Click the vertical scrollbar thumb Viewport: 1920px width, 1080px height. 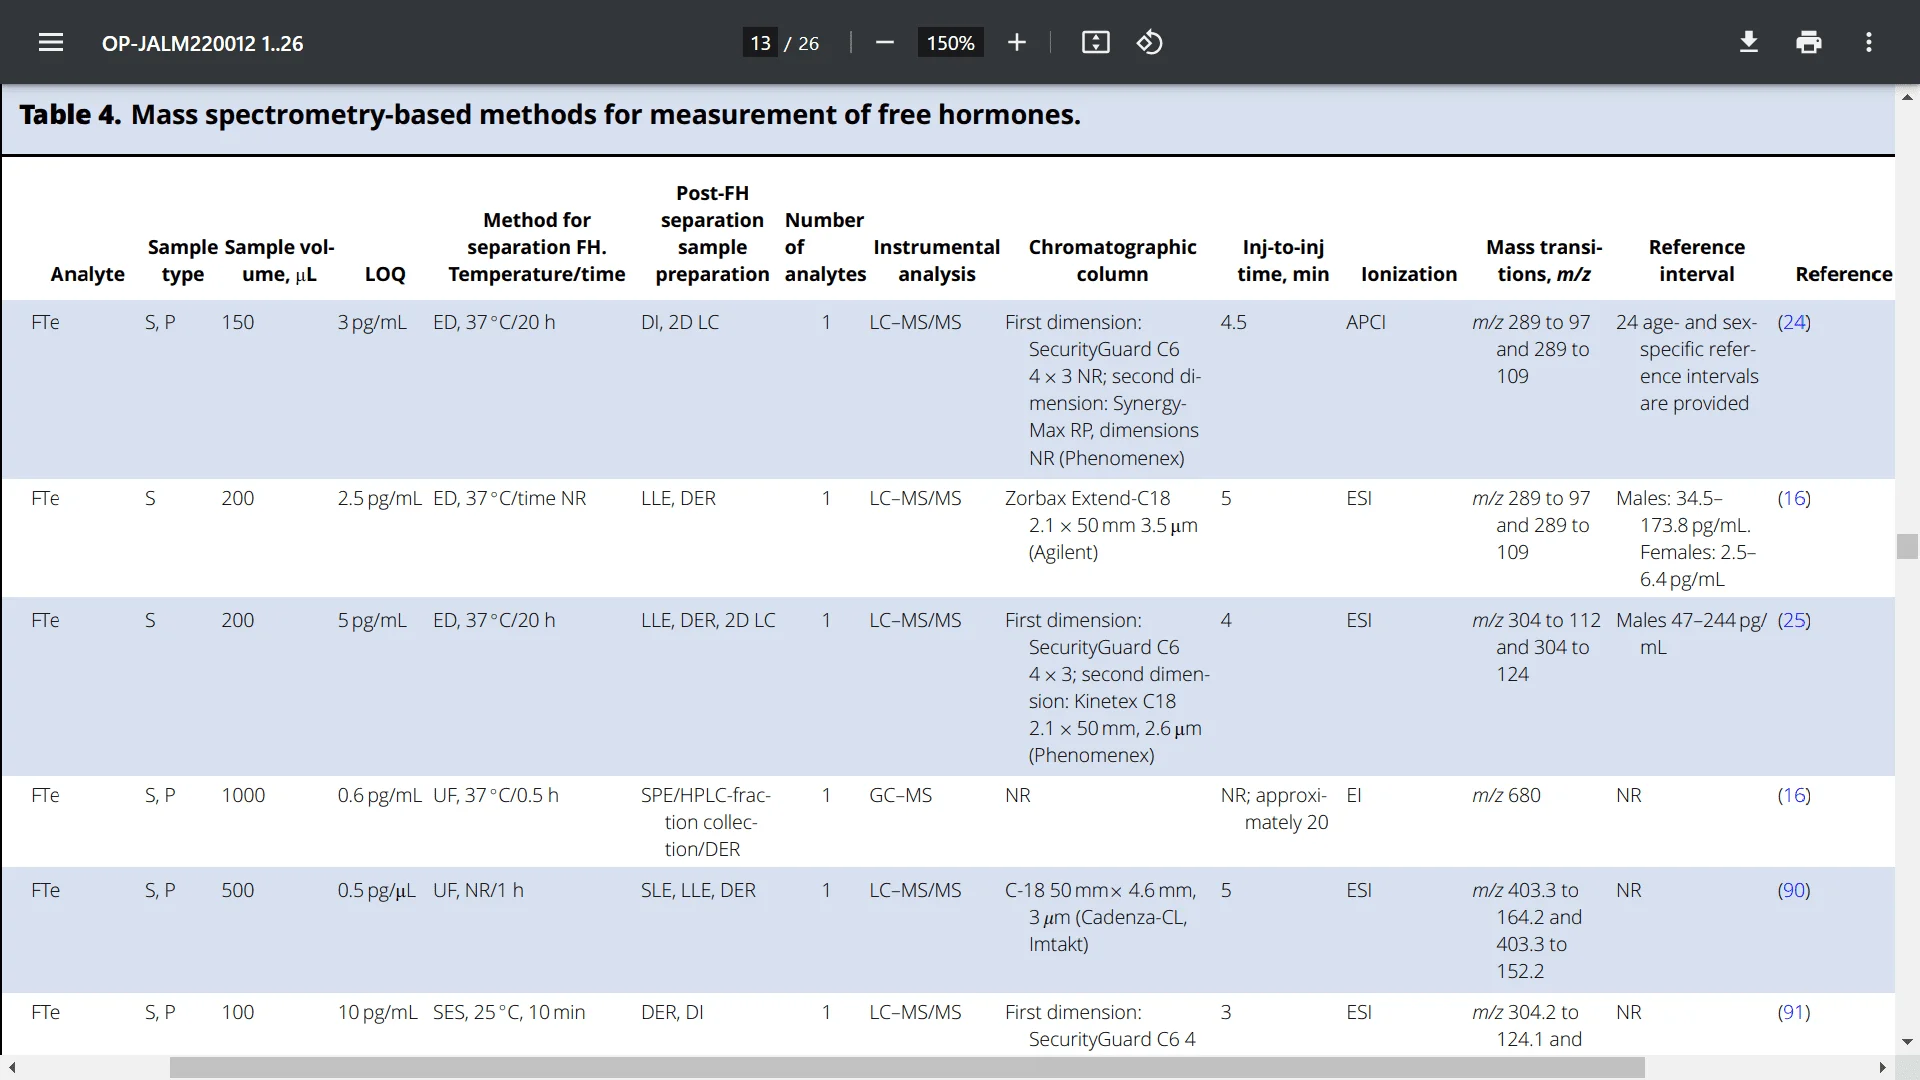(1907, 547)
